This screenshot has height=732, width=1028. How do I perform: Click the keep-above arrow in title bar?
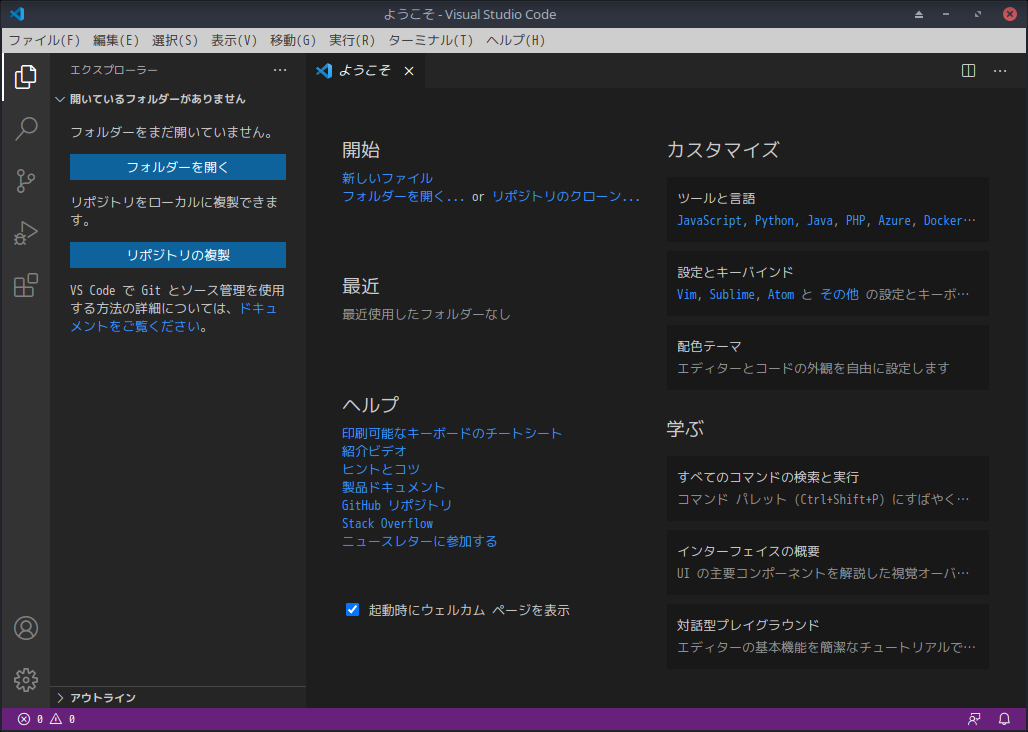click(x=919, y=14)
